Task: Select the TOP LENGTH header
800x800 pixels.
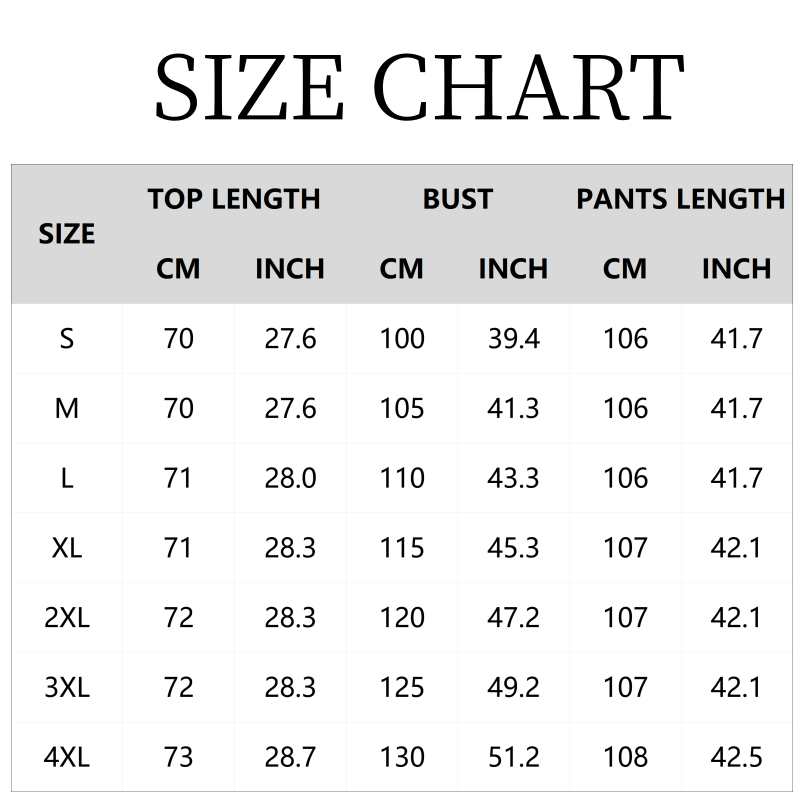Action: point(234,199)
